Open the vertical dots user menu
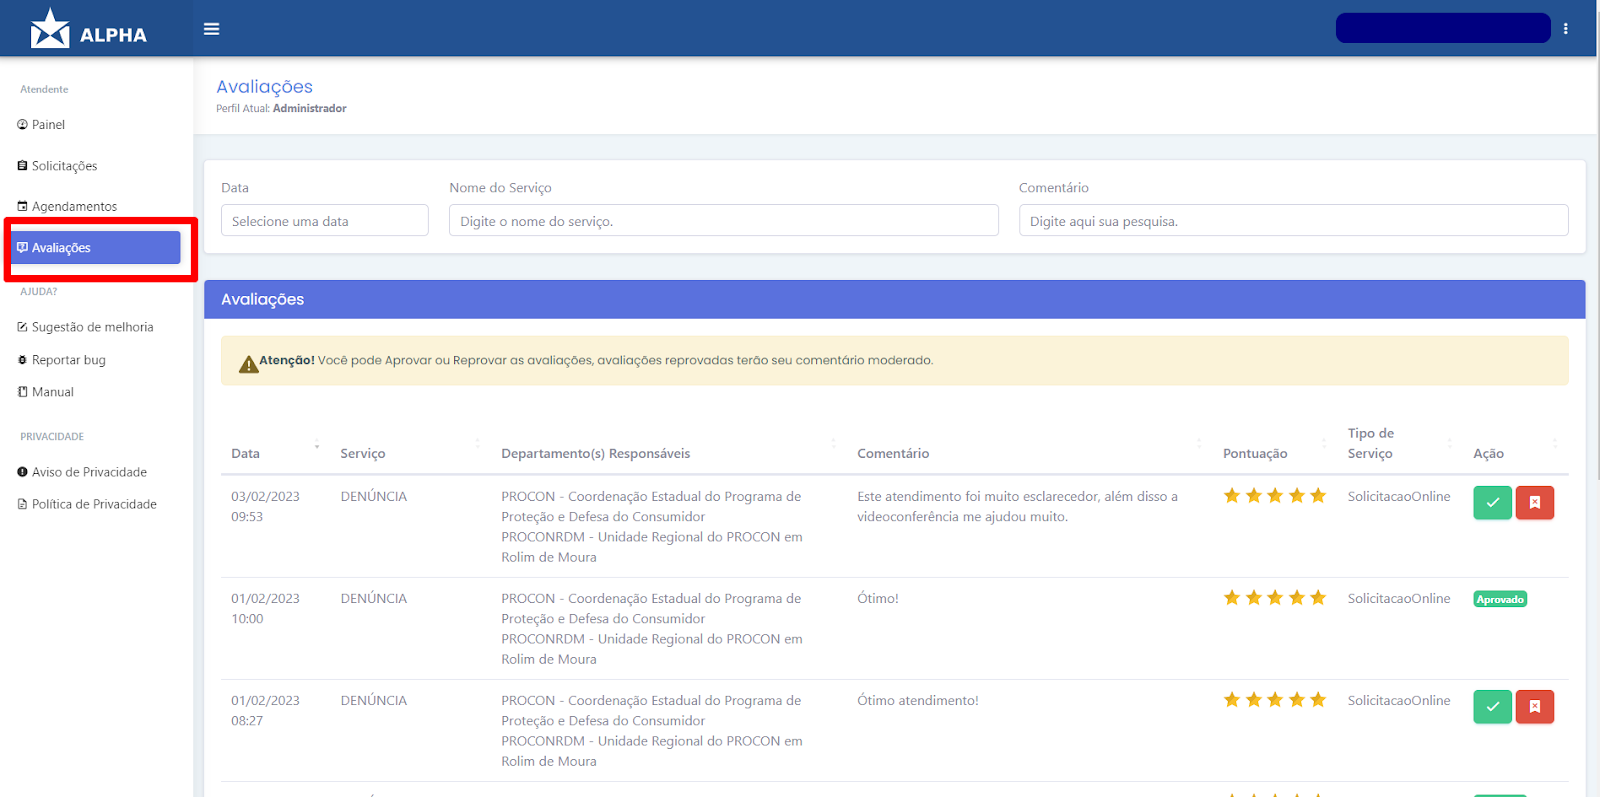The width and height of the screenshot is (1600, 797). tap(1566, 29)
